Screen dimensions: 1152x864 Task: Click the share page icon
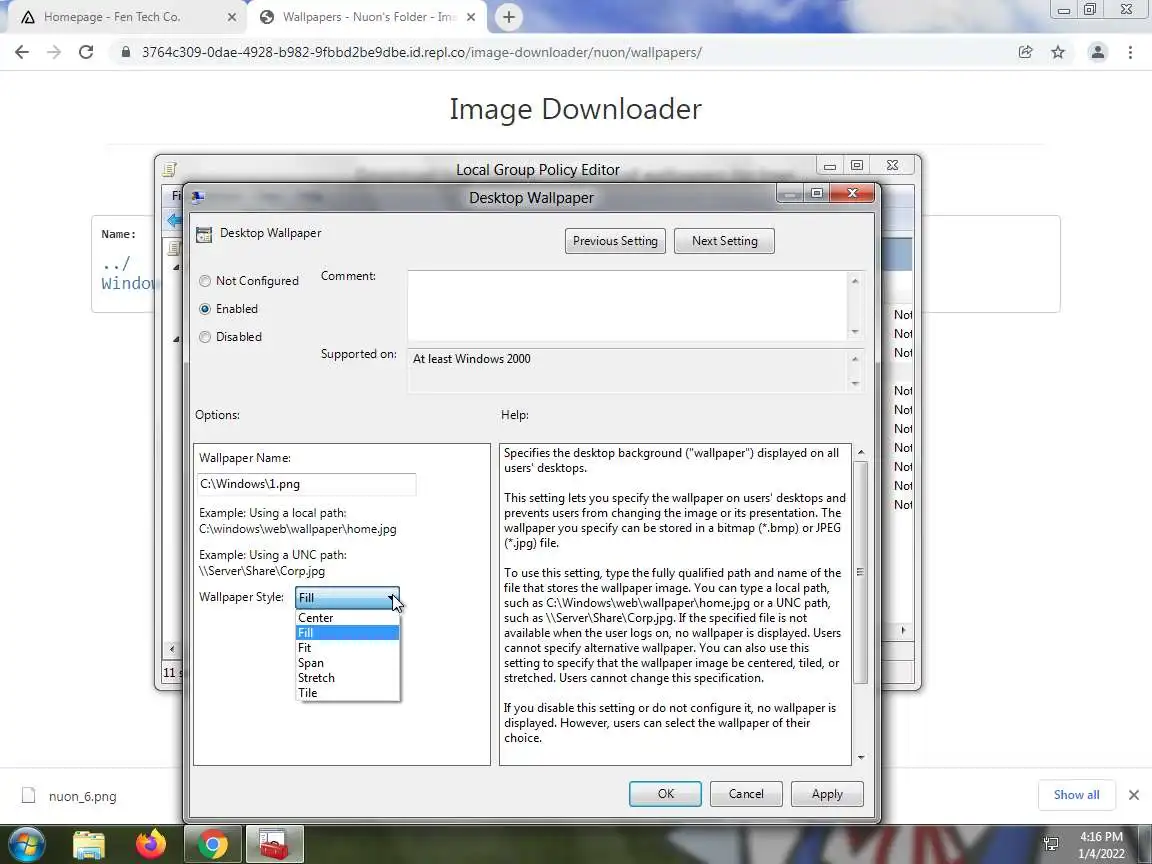pyautogui.click(x=1026, y=52)
